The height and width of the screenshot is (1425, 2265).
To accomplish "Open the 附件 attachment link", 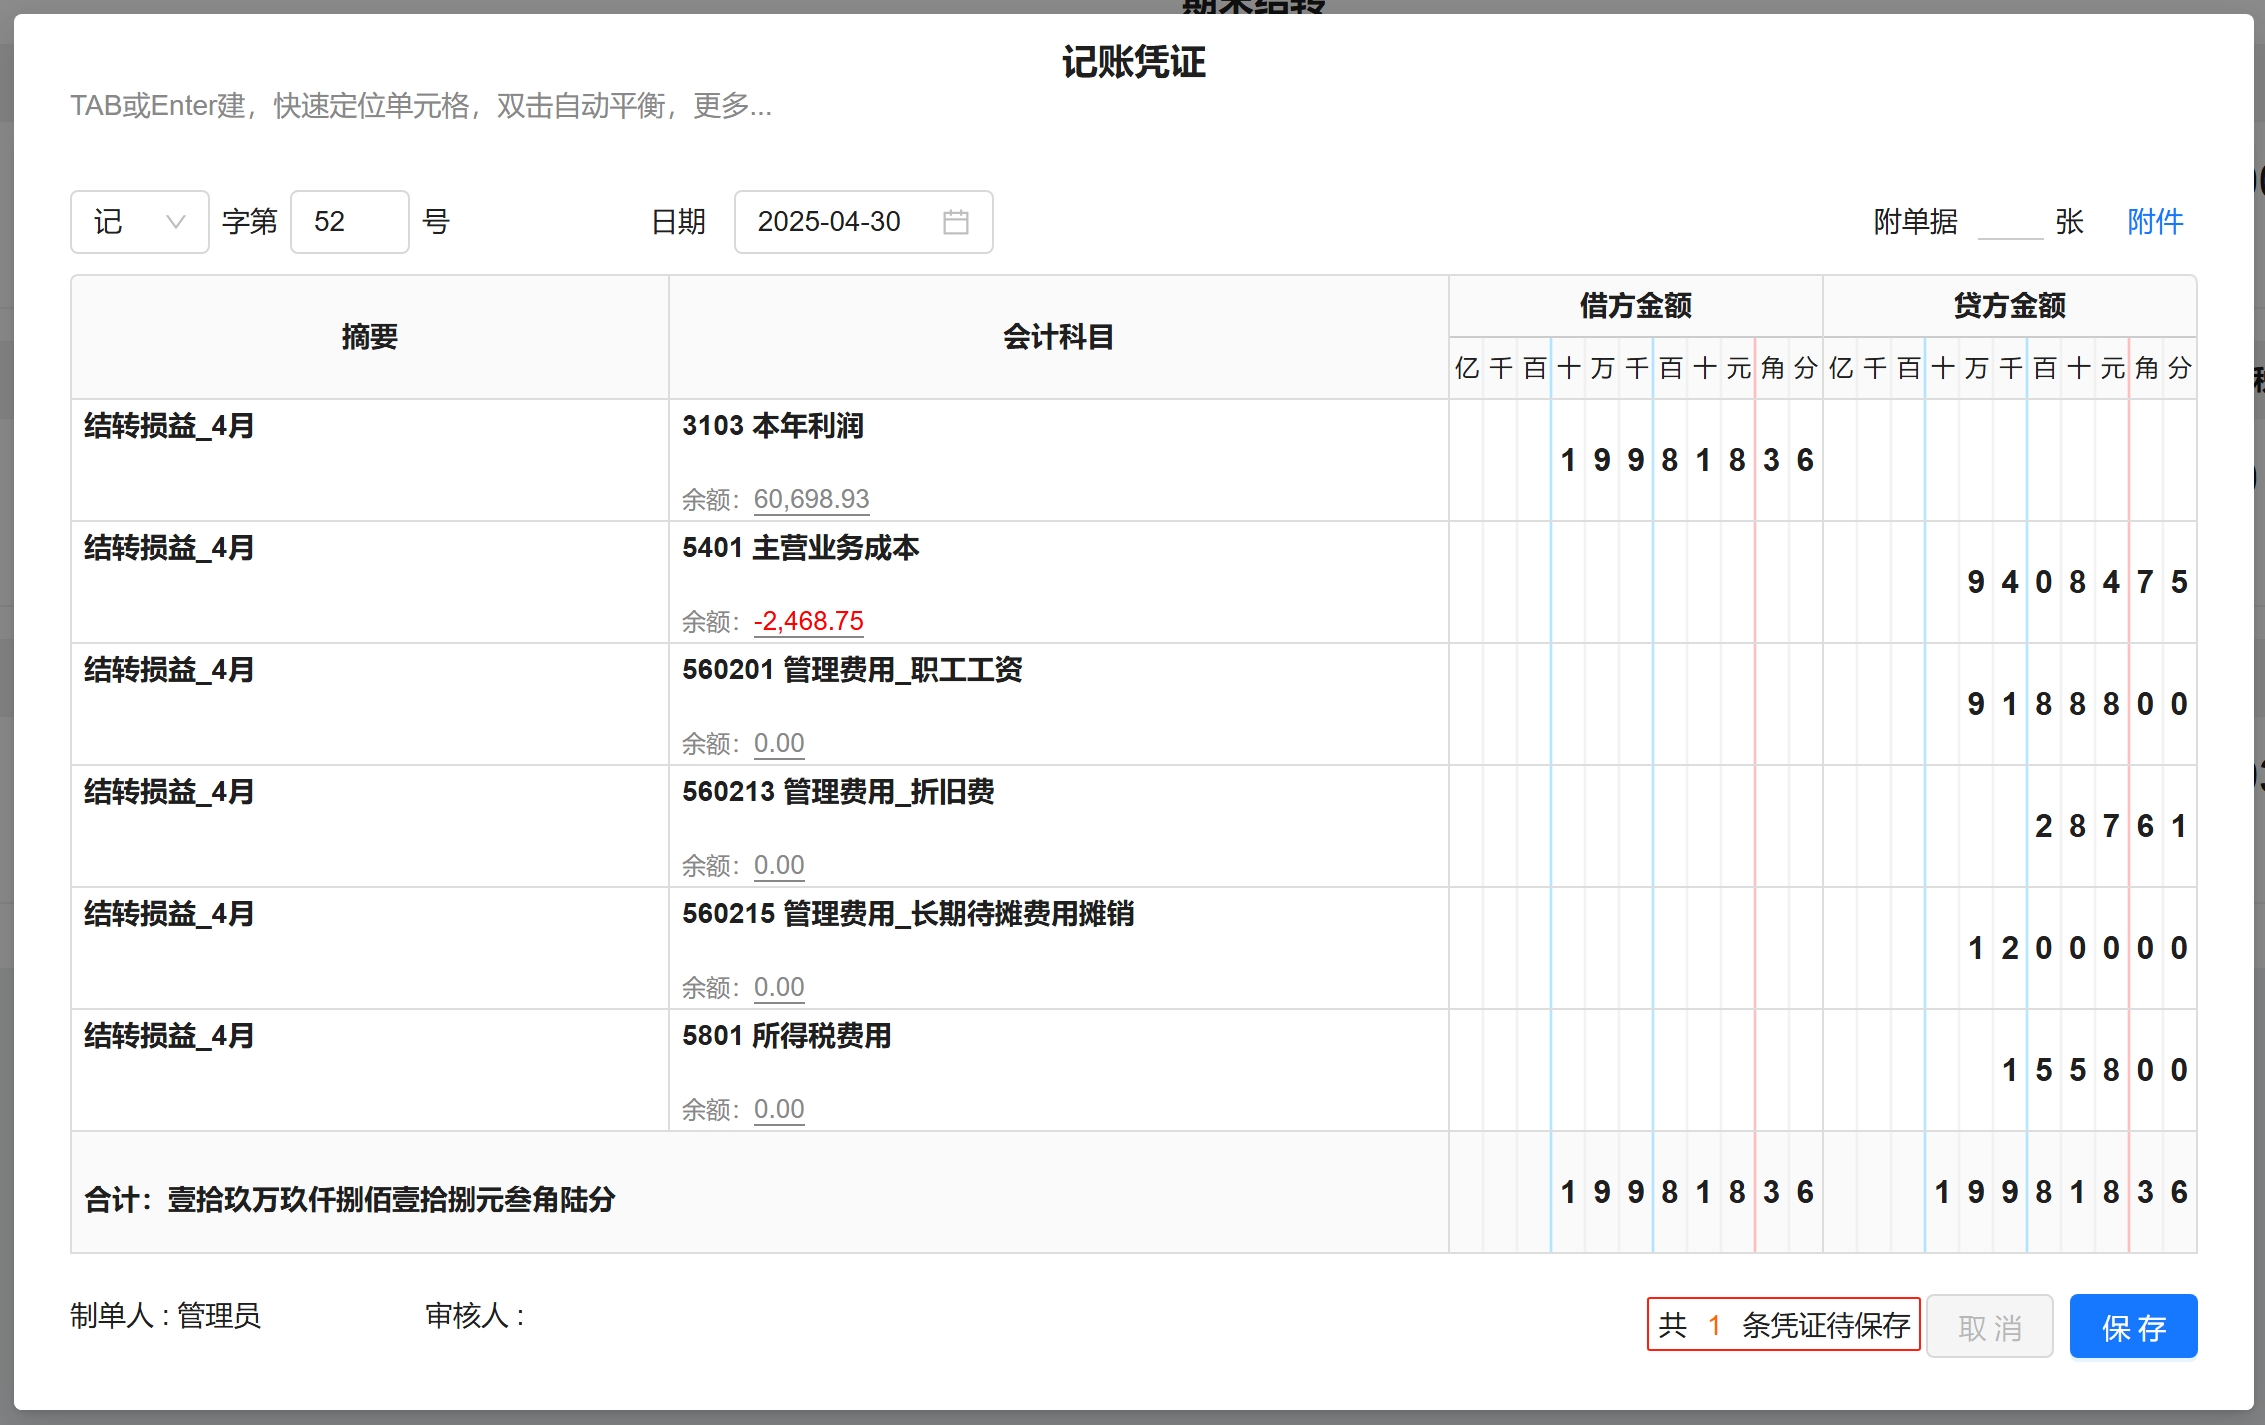I will pos(2155,222).
